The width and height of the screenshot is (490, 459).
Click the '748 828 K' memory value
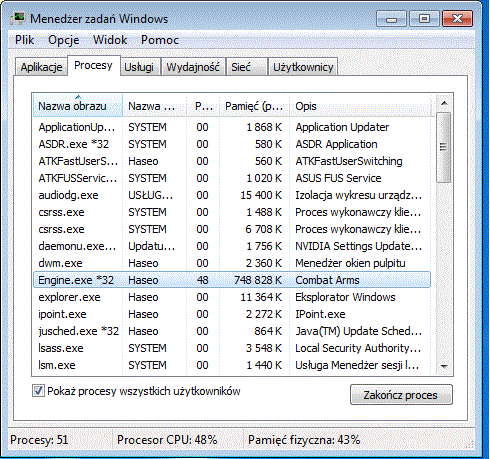[x=258, y=280]
